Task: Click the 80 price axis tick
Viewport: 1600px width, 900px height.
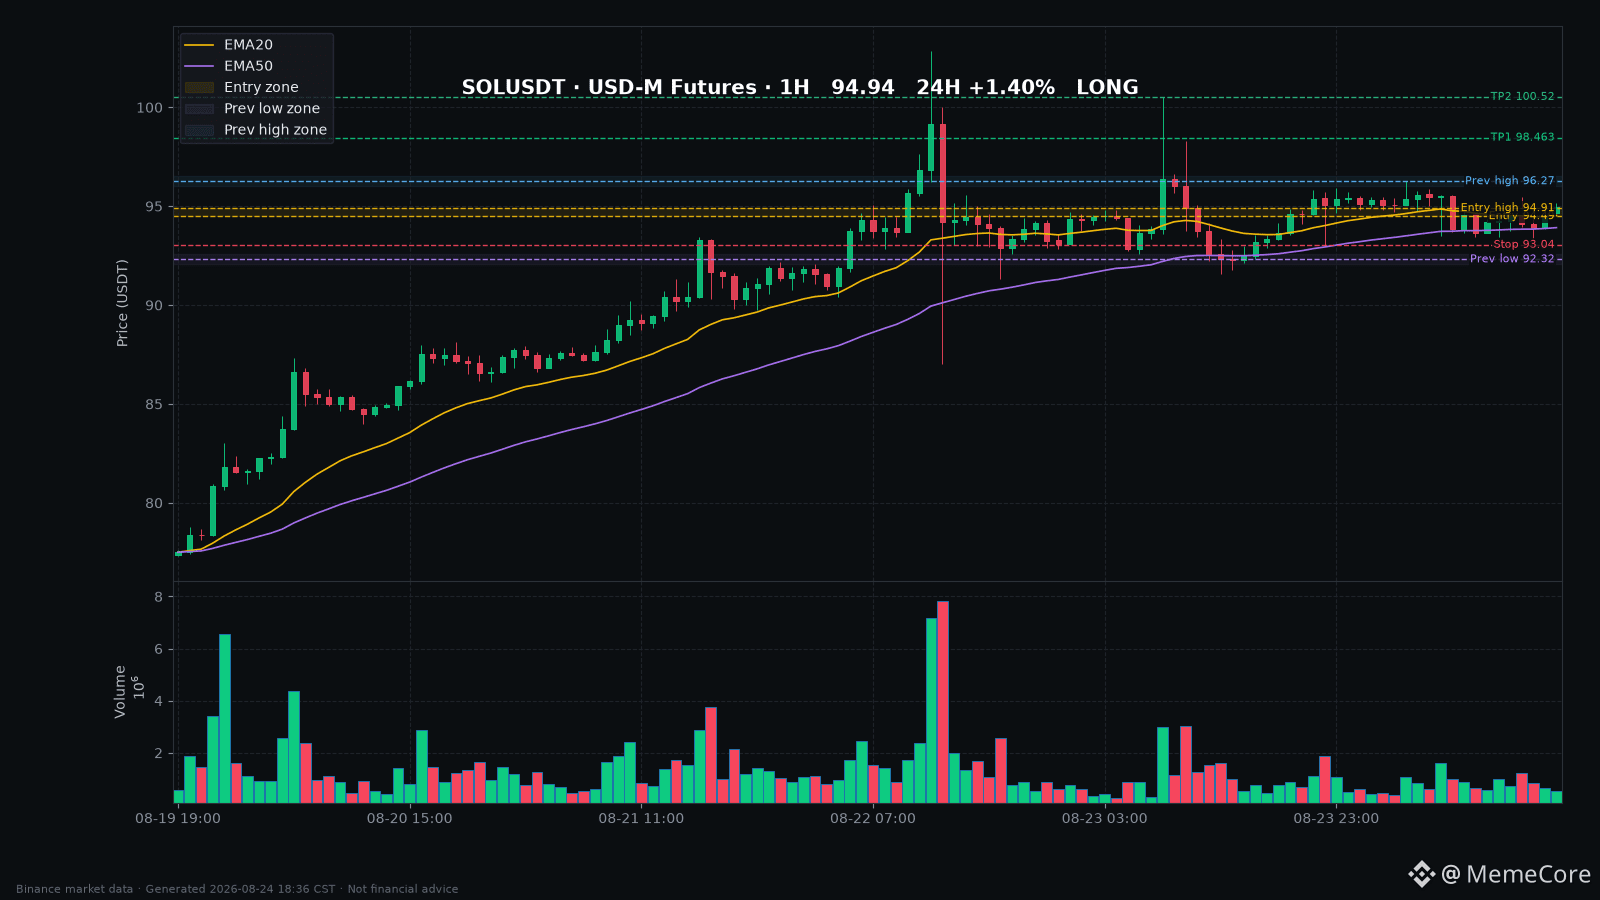Action: click(153, 504)
